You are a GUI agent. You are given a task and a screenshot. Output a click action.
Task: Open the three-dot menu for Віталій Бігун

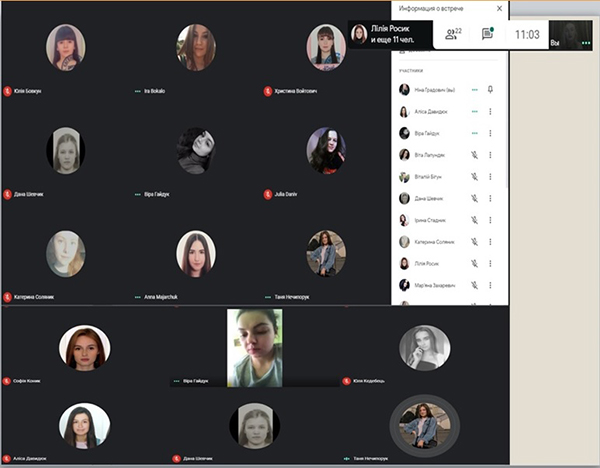click(x=490, y=177)
